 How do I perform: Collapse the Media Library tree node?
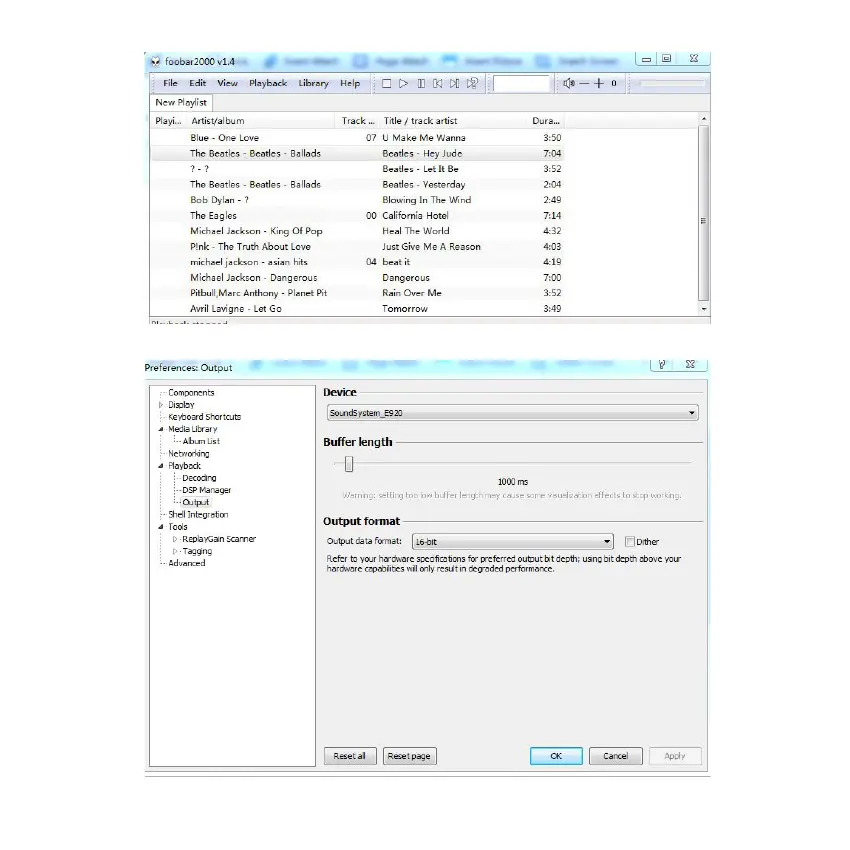point(161,429)
